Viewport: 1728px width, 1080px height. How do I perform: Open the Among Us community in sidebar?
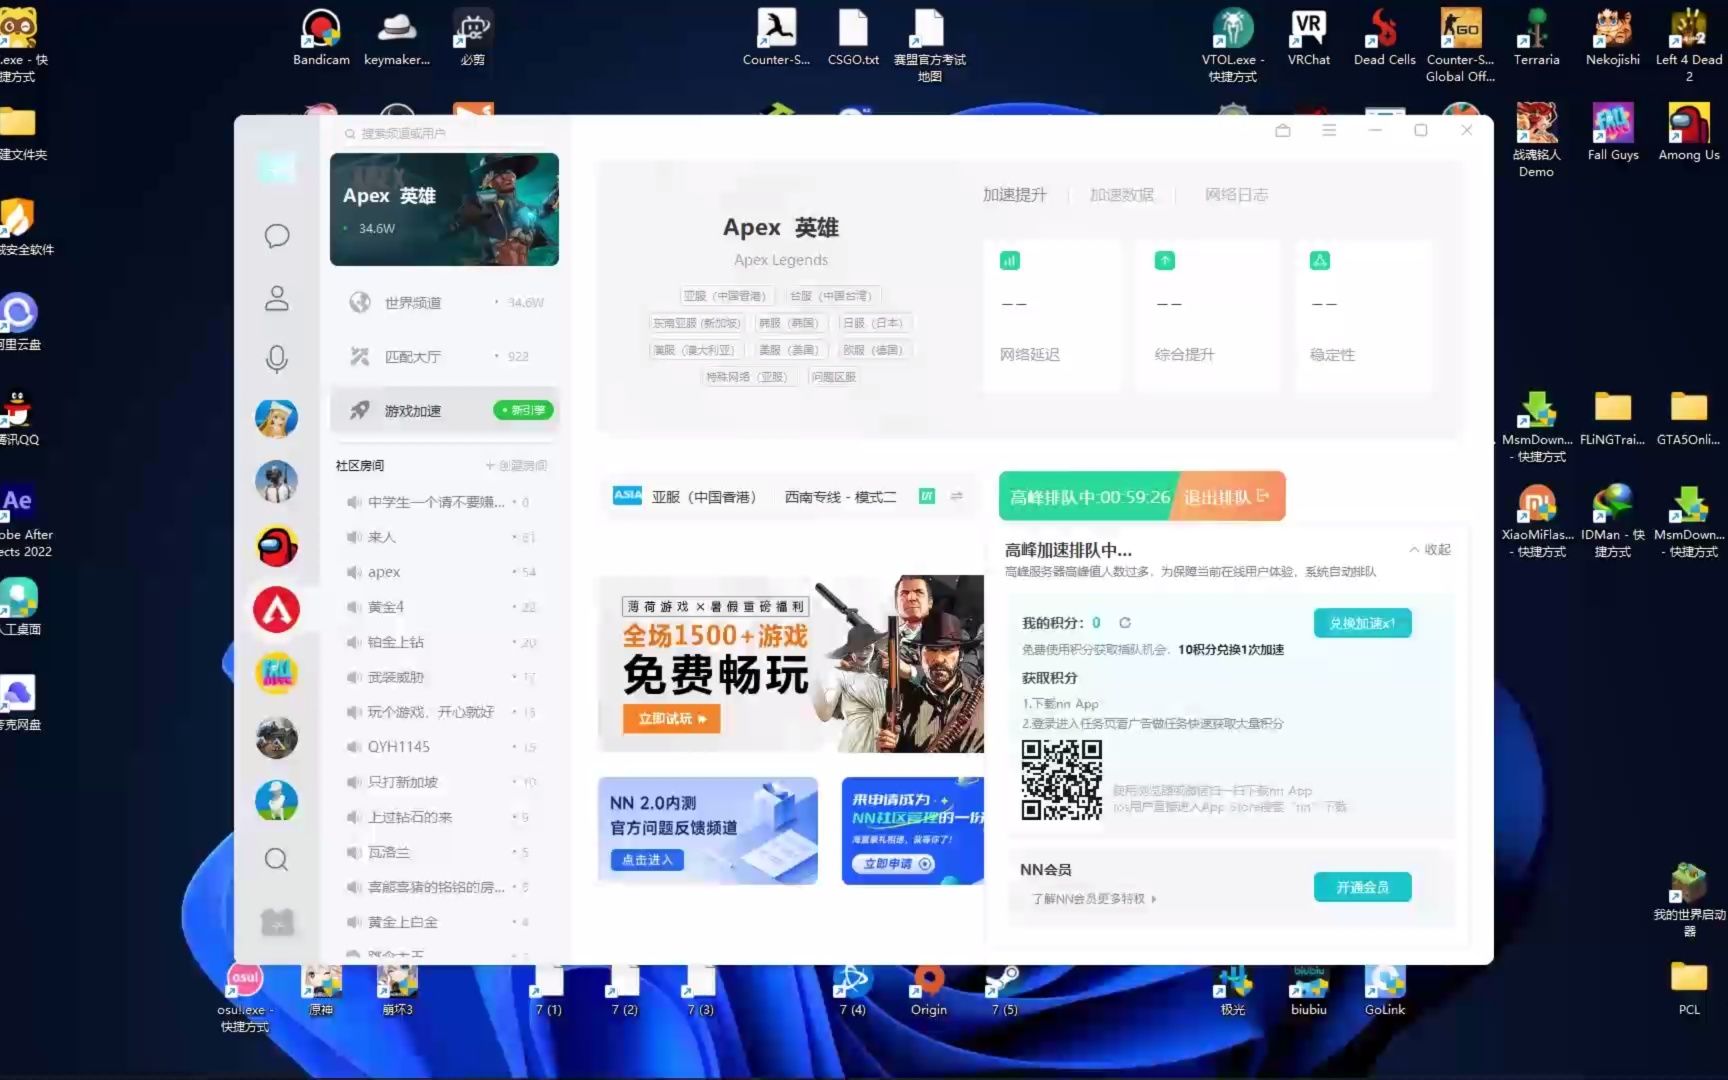point(277,546)
